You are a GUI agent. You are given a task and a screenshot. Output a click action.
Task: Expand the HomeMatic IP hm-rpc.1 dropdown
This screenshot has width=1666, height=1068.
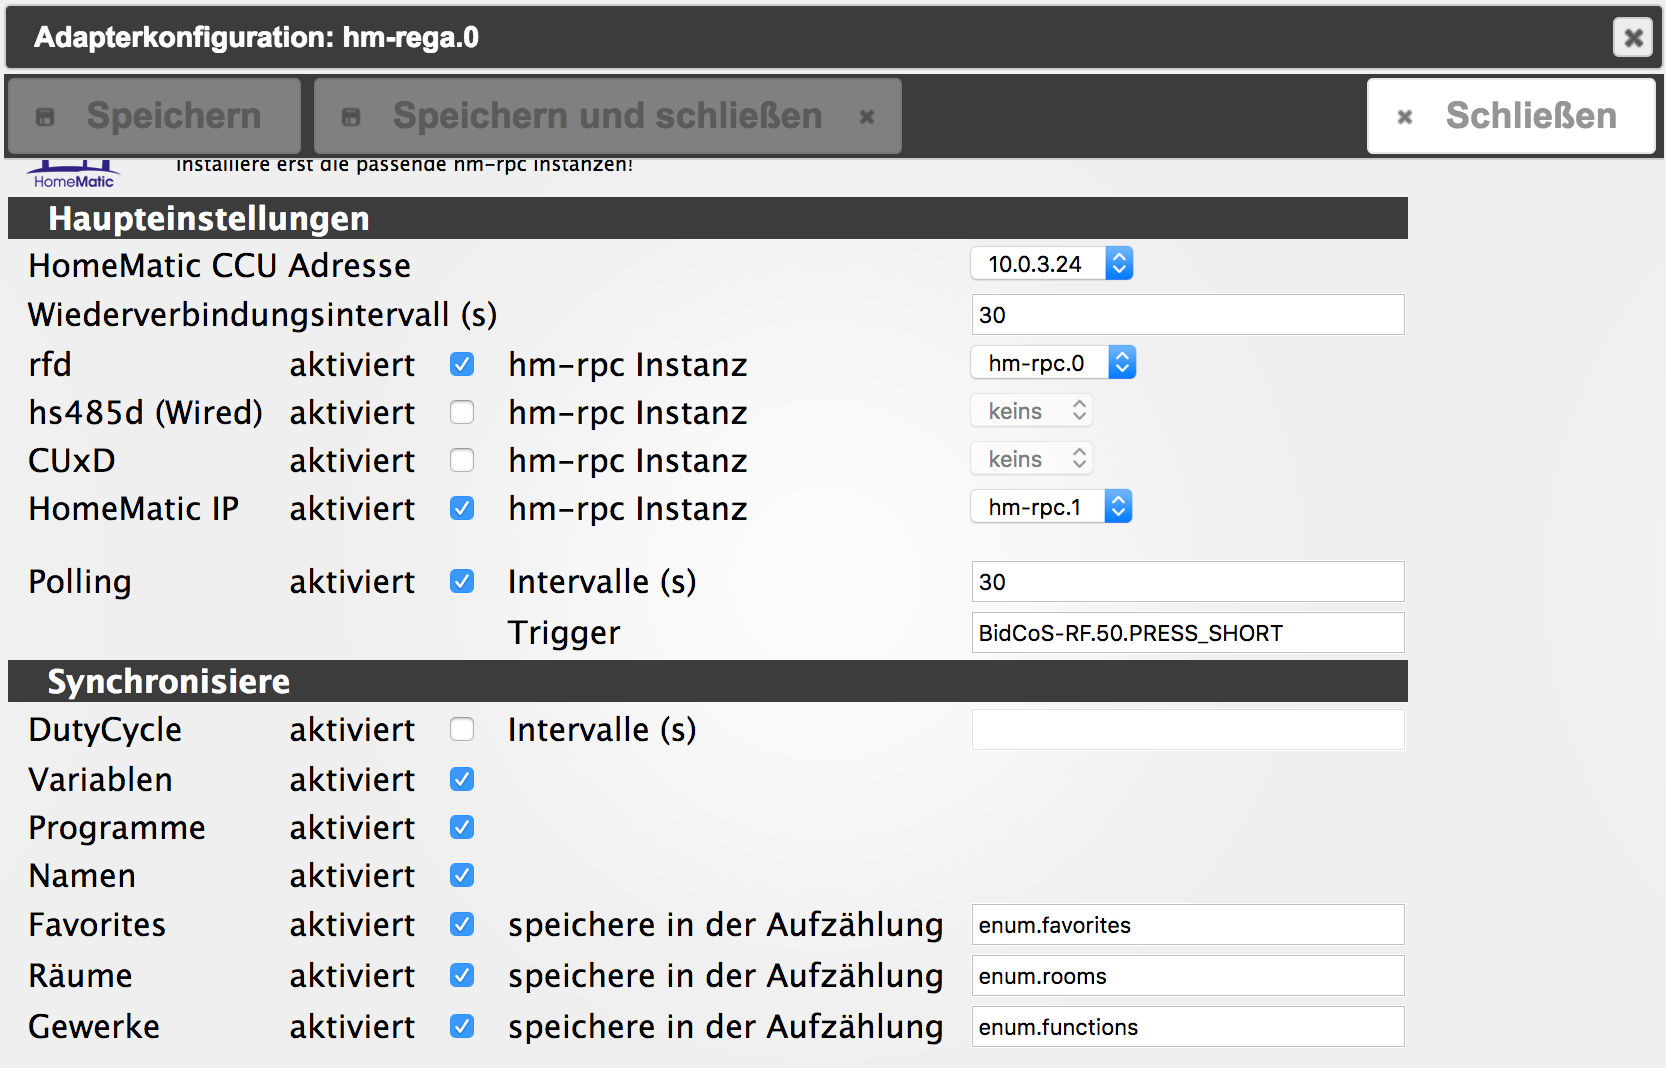[1051, 507]
